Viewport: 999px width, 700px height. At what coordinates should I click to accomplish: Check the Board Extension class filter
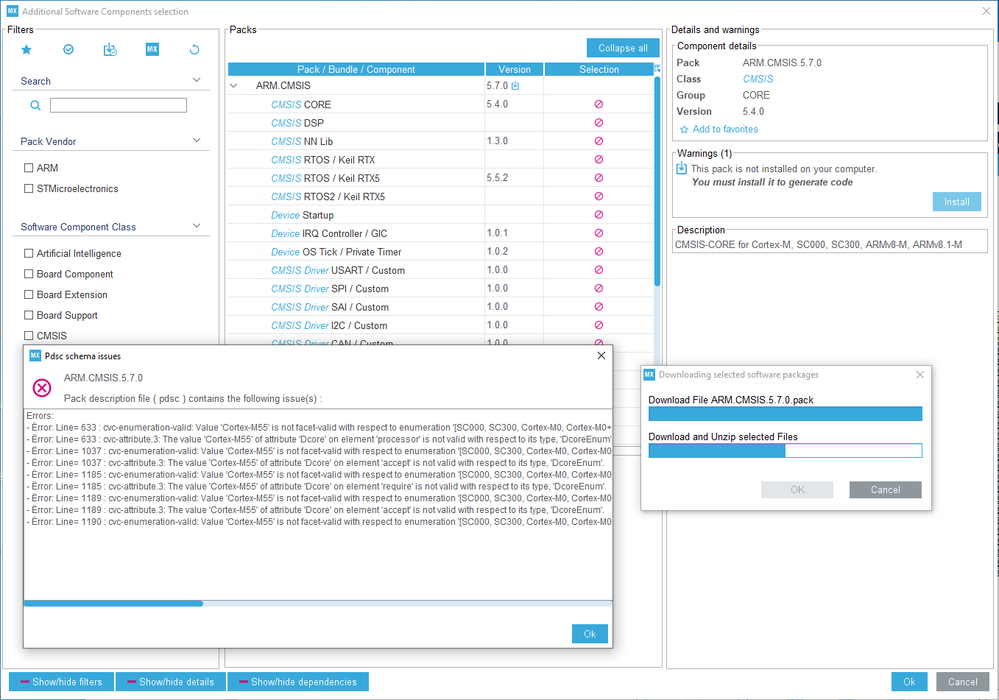[x=29, y=294]
